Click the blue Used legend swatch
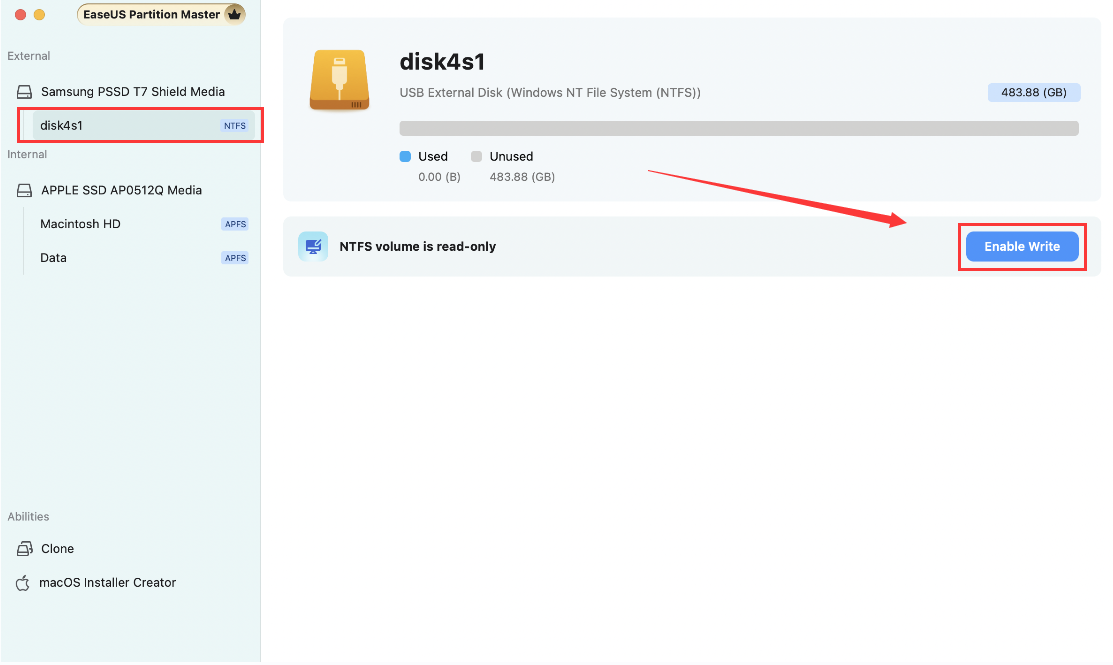Viewport: 1113px width, 665px height. tap(405, 156)
